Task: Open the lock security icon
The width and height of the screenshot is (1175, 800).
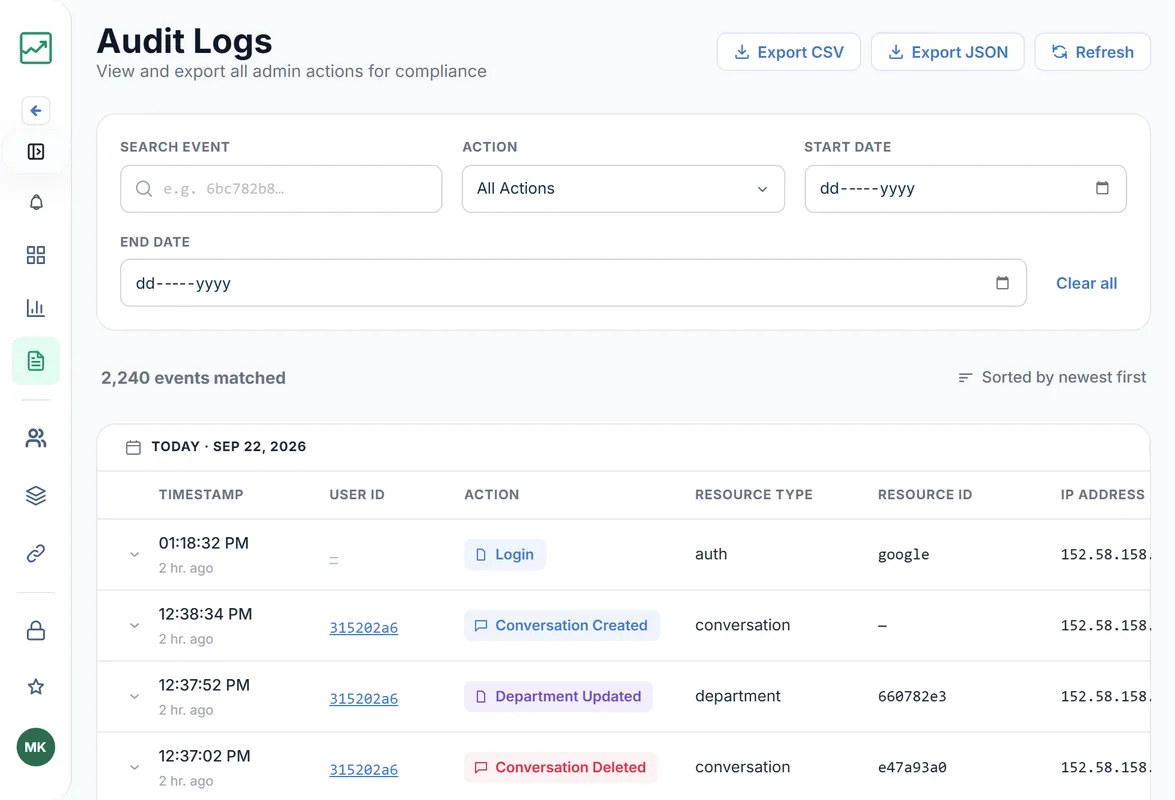Action: tap(36, 631)
